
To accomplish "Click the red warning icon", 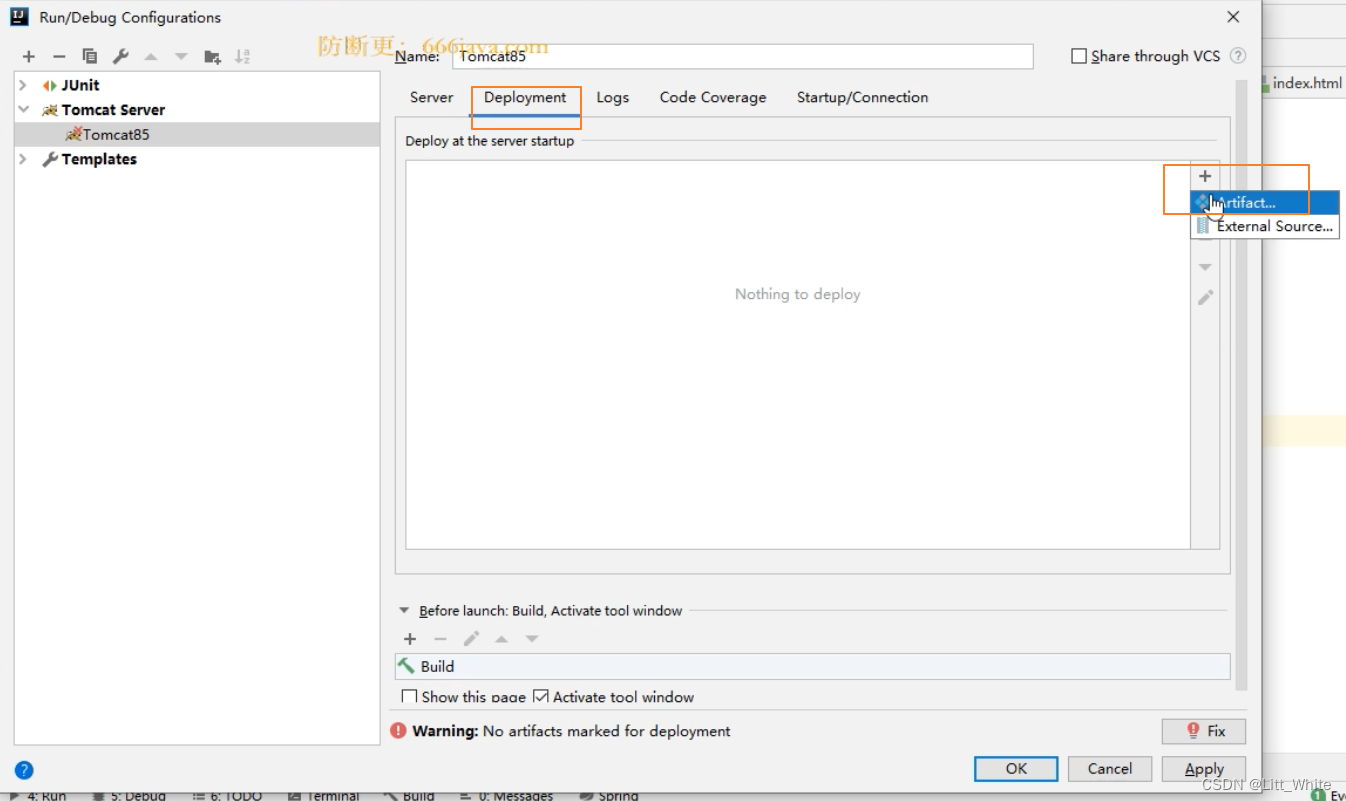I will pos(399,731).
